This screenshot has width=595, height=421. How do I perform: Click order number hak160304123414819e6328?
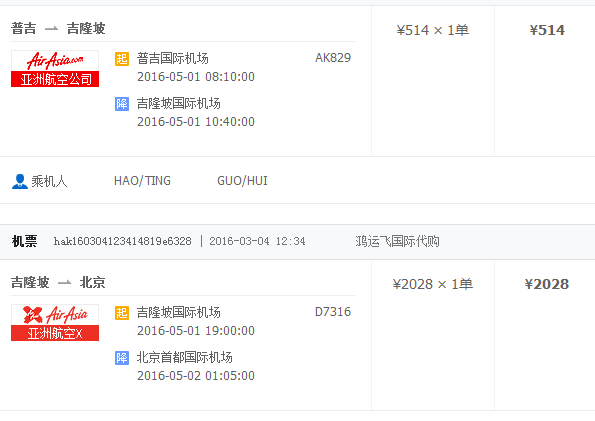(123, 241)
